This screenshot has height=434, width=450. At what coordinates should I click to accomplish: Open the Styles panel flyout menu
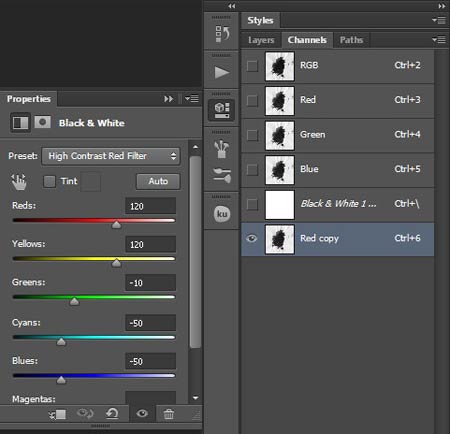click(439, 21)
